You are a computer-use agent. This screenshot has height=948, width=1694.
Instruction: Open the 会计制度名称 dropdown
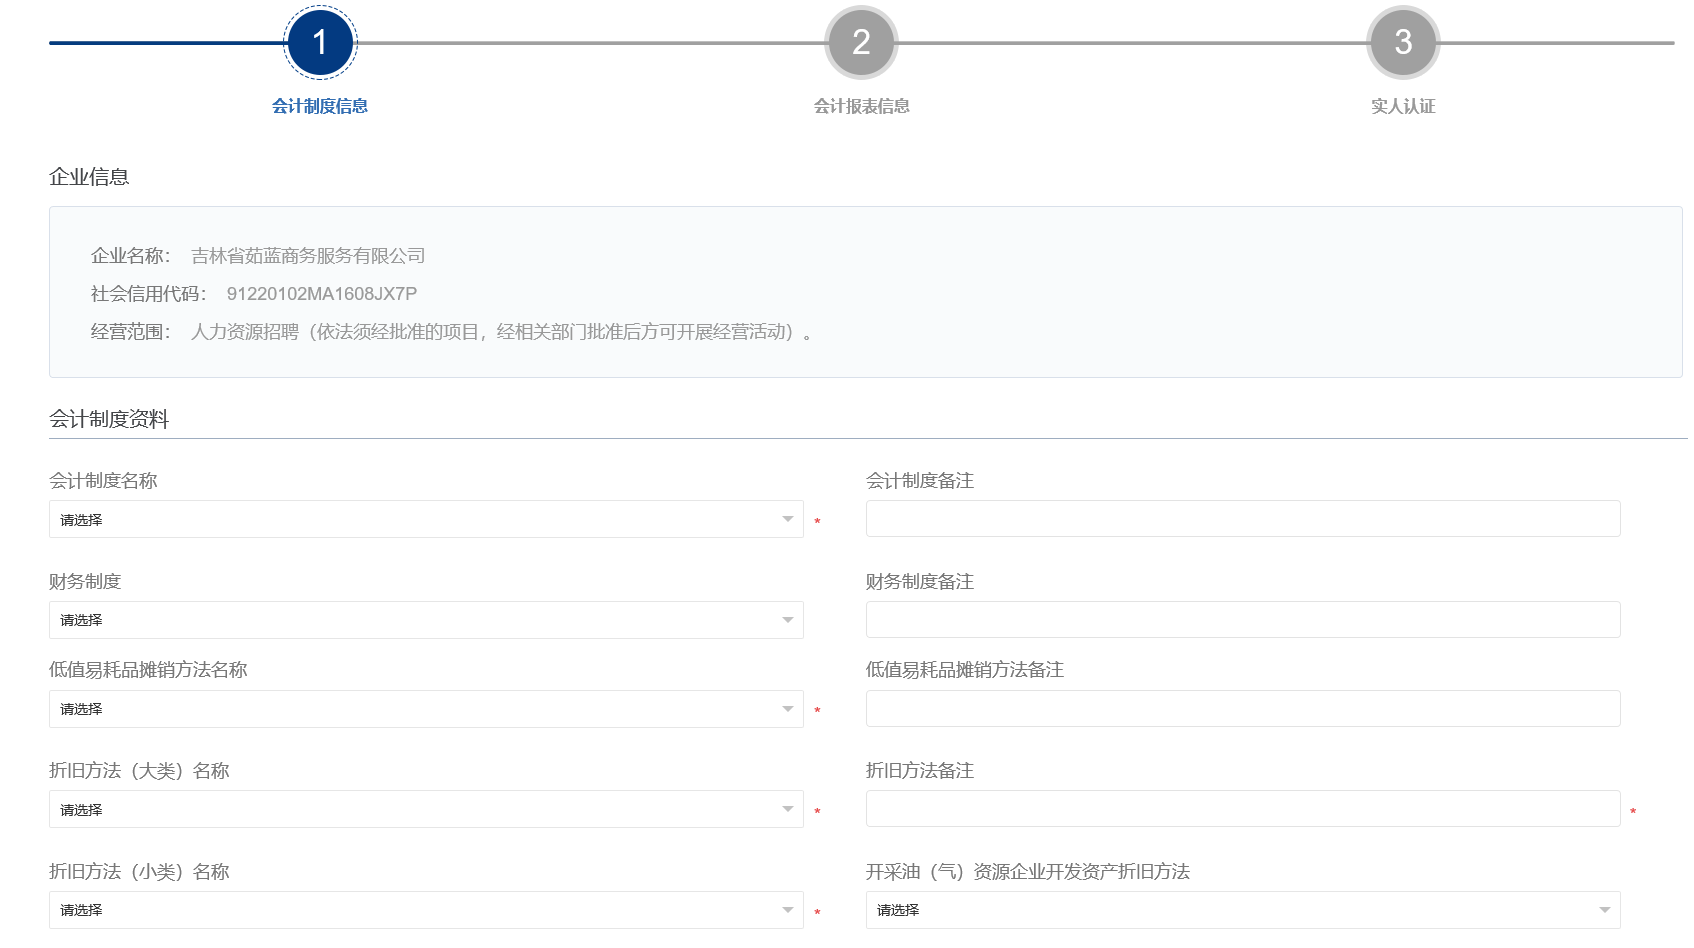[426, 519]
